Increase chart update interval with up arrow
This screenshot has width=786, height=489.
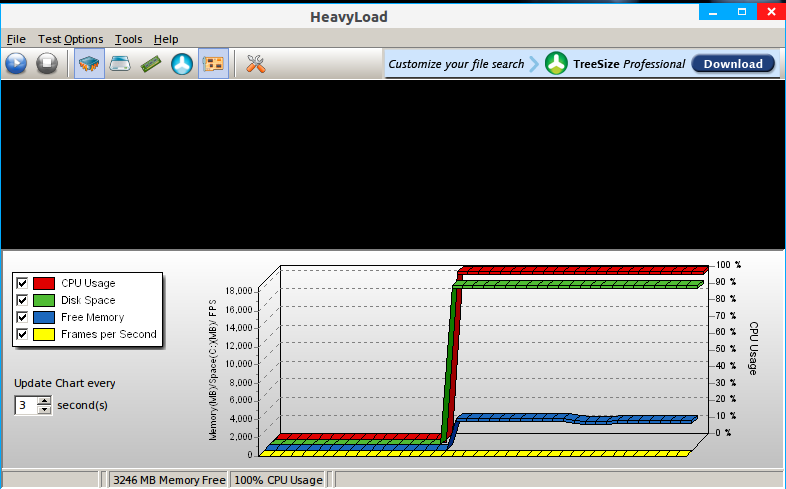(x=45, y=401)
